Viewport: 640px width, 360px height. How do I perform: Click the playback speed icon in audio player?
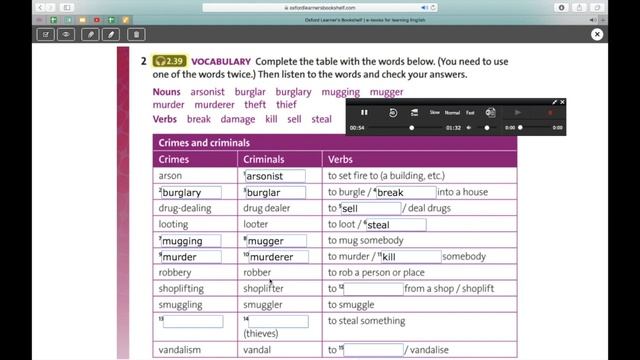[x=414, y=113]
